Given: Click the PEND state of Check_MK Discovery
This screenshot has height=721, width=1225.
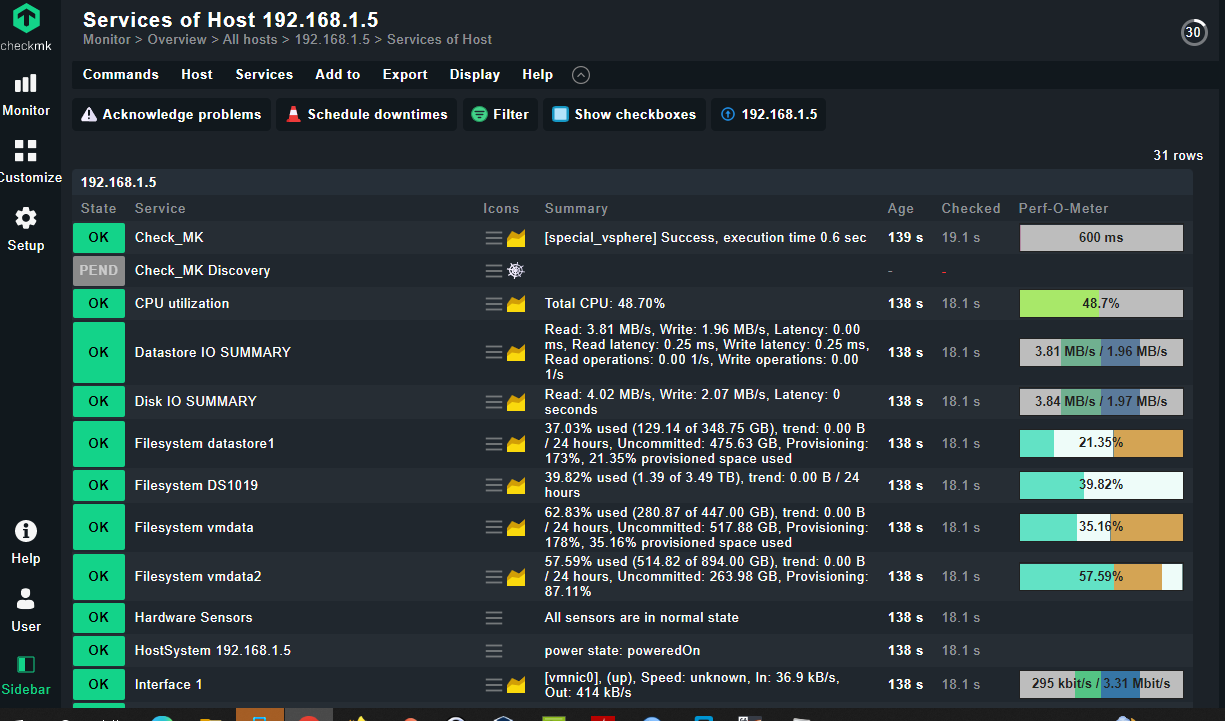Looking at the screenshot, I should 99,271.
